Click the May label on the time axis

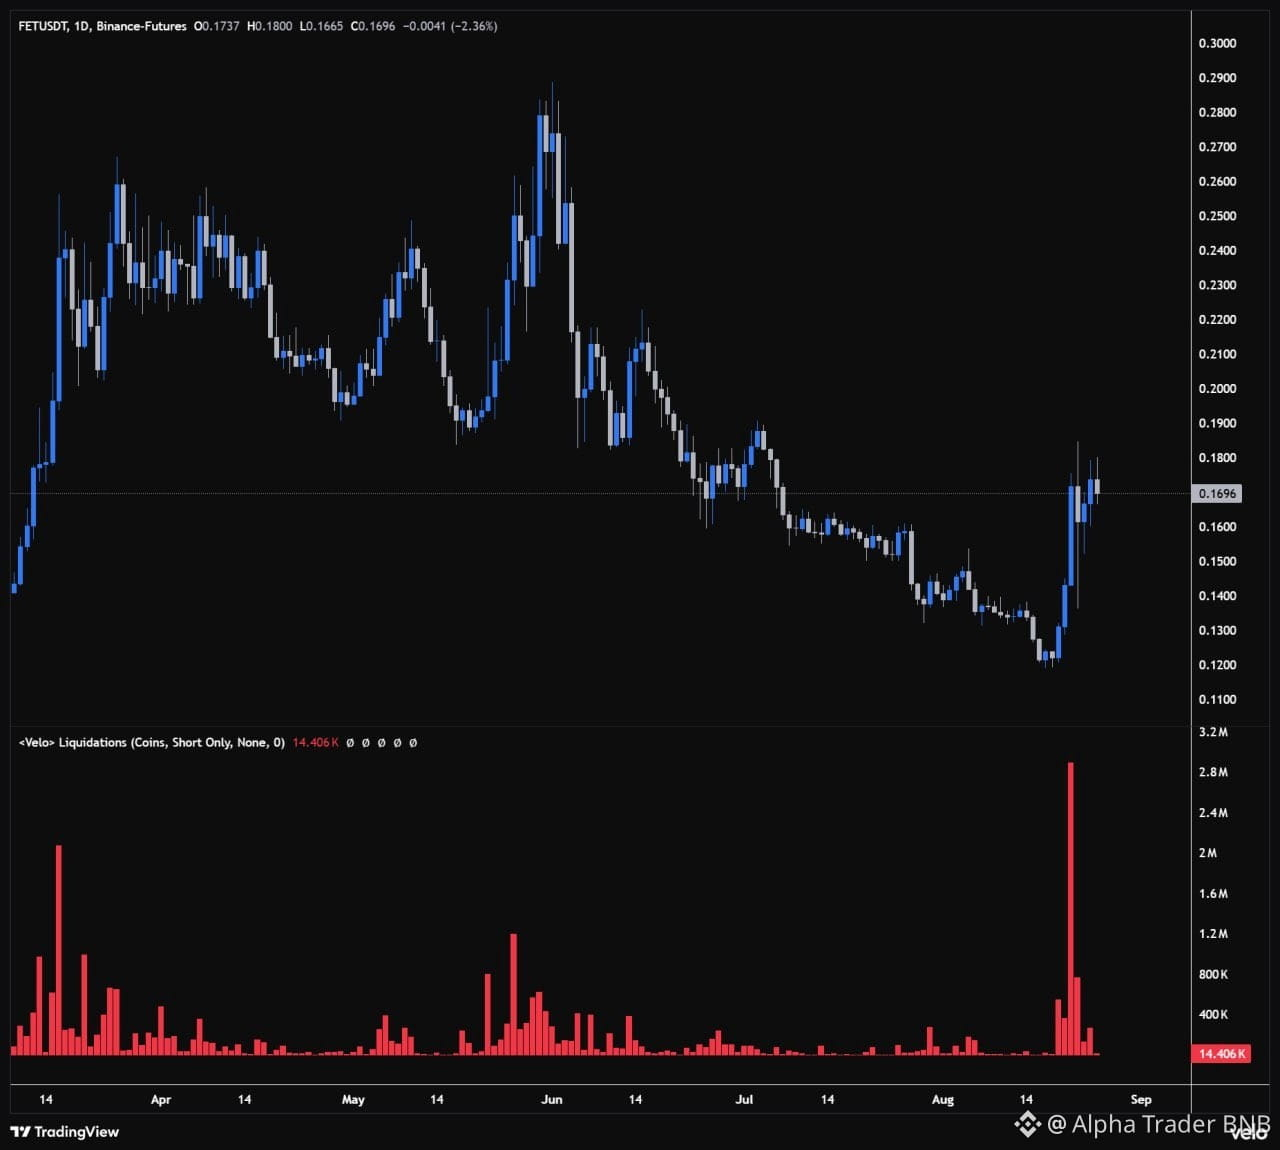tap(353, 1100)
